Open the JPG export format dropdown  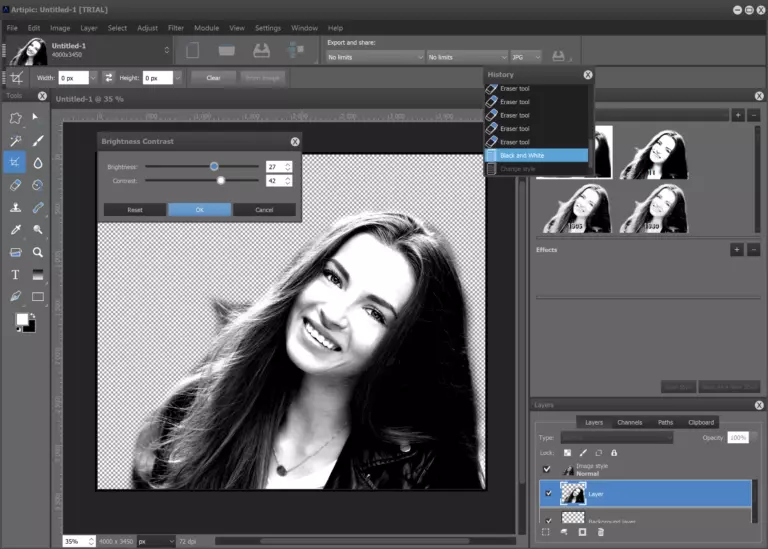point(526,57)
